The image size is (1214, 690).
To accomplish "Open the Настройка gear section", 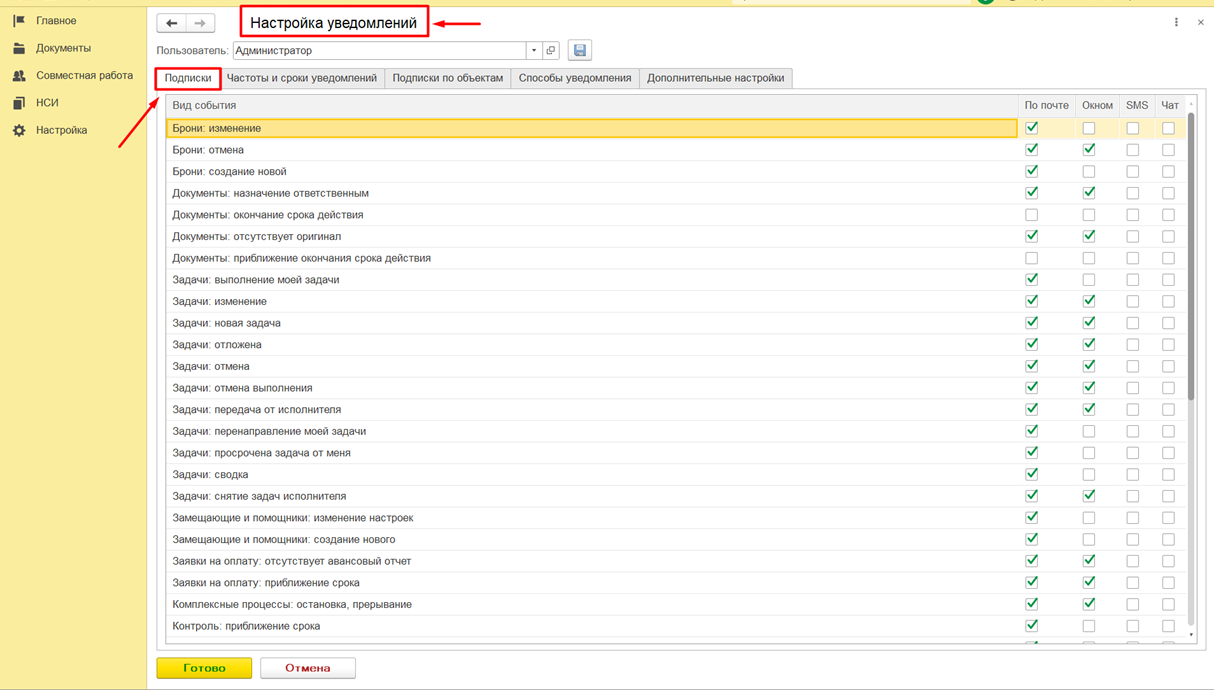I will tap(19, 130).
